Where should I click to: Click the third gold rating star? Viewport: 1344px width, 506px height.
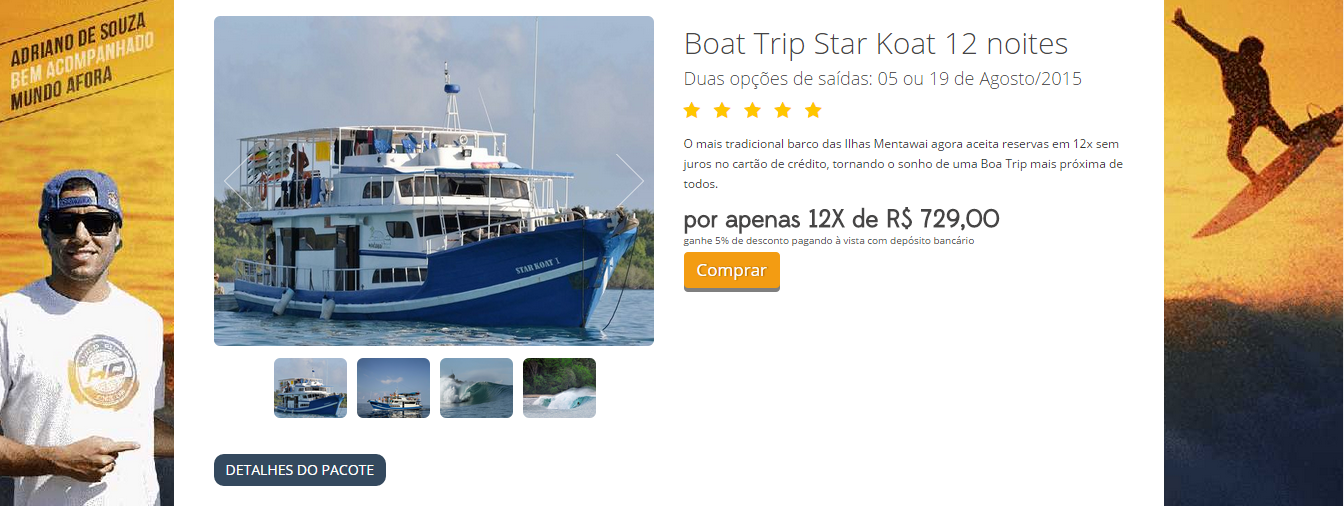[x=752, y=110]
